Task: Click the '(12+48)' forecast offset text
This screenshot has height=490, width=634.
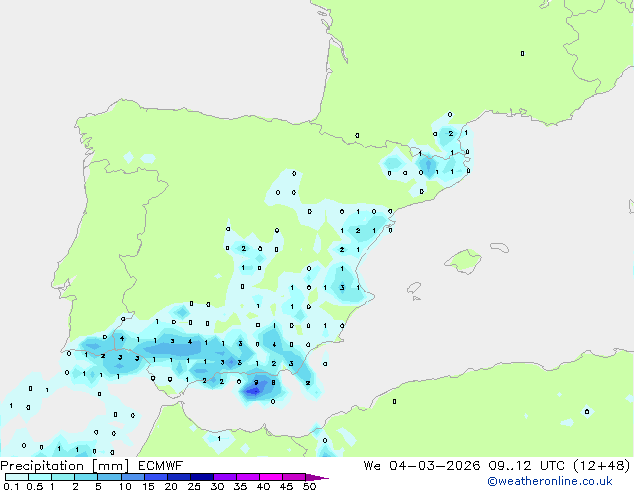Action: click(x=602, y=466)
